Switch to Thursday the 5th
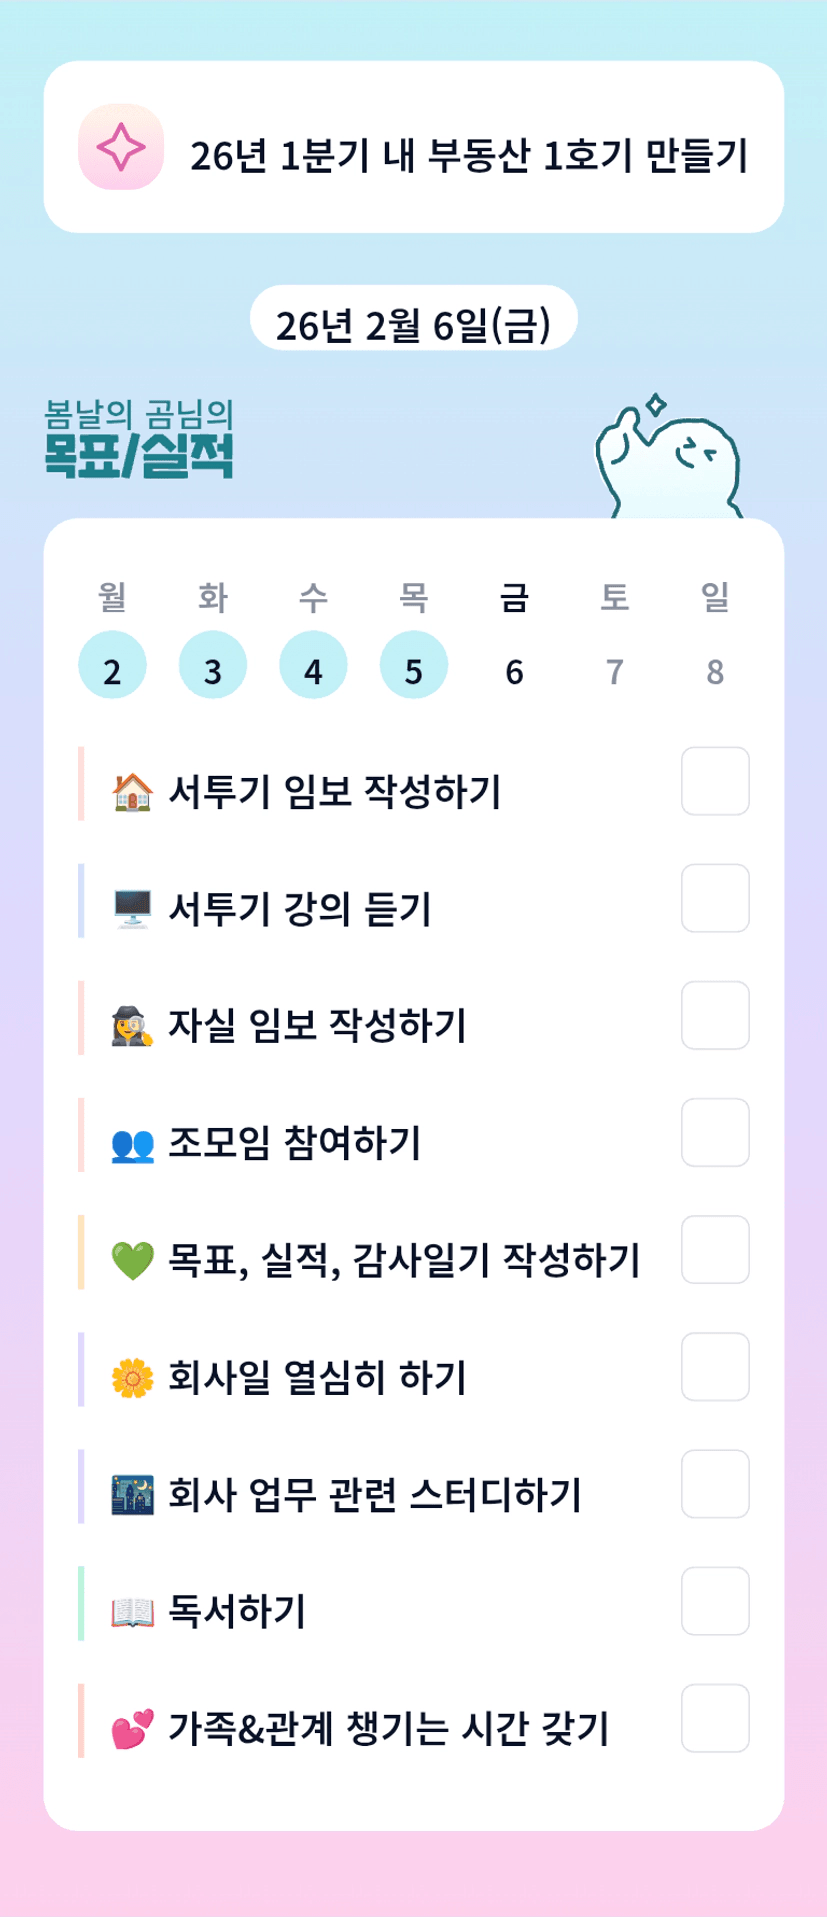This screenshot has height=1917, width=827. point(413,665)
